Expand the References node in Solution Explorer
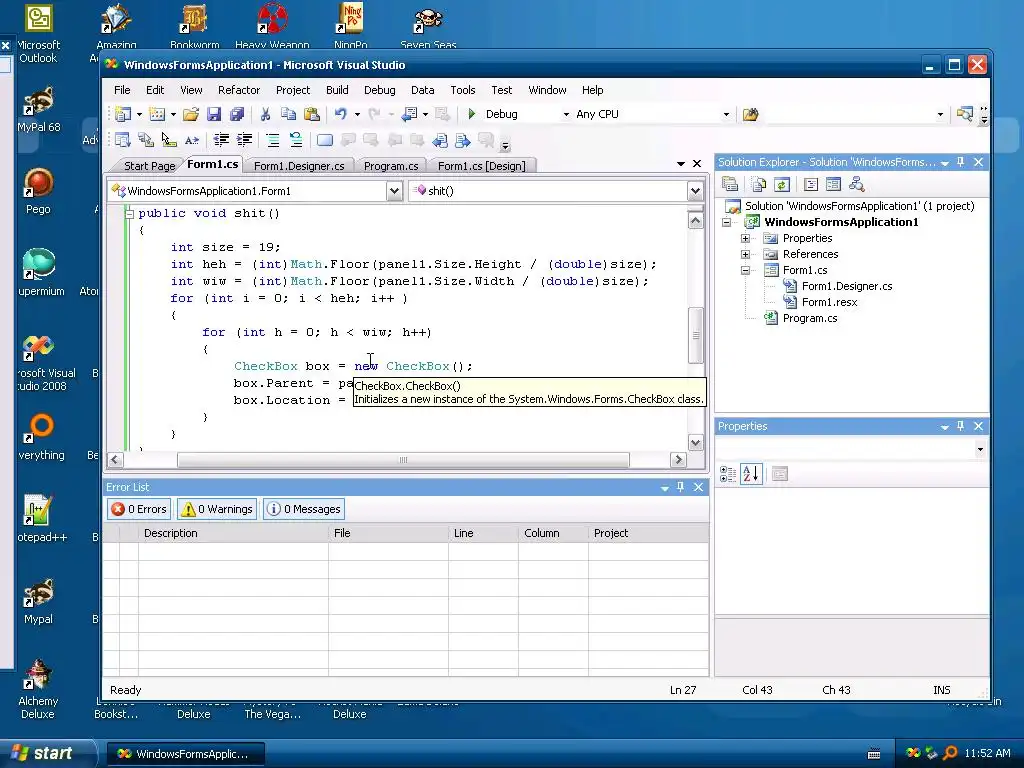1024x768 pixels. click(745, 254)
